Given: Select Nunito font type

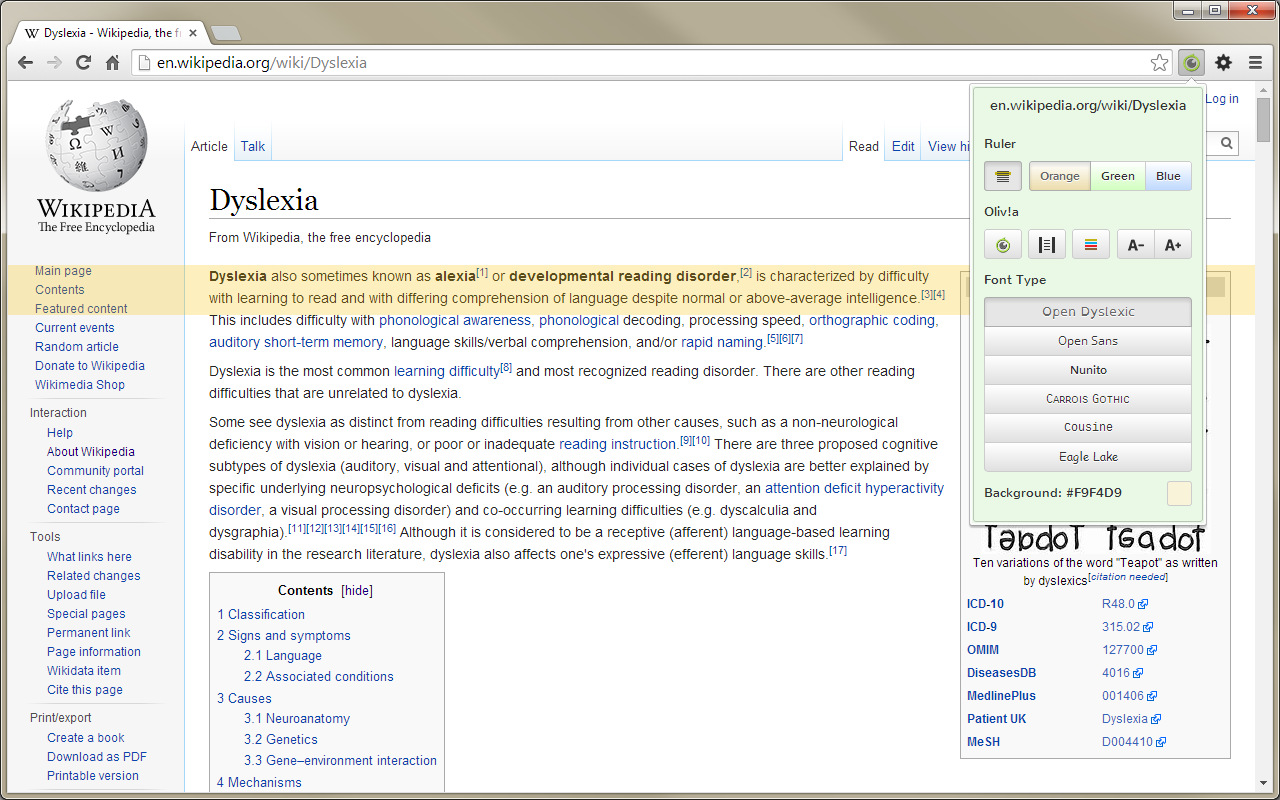Looking at the screenshot, I should (1088, 370).
